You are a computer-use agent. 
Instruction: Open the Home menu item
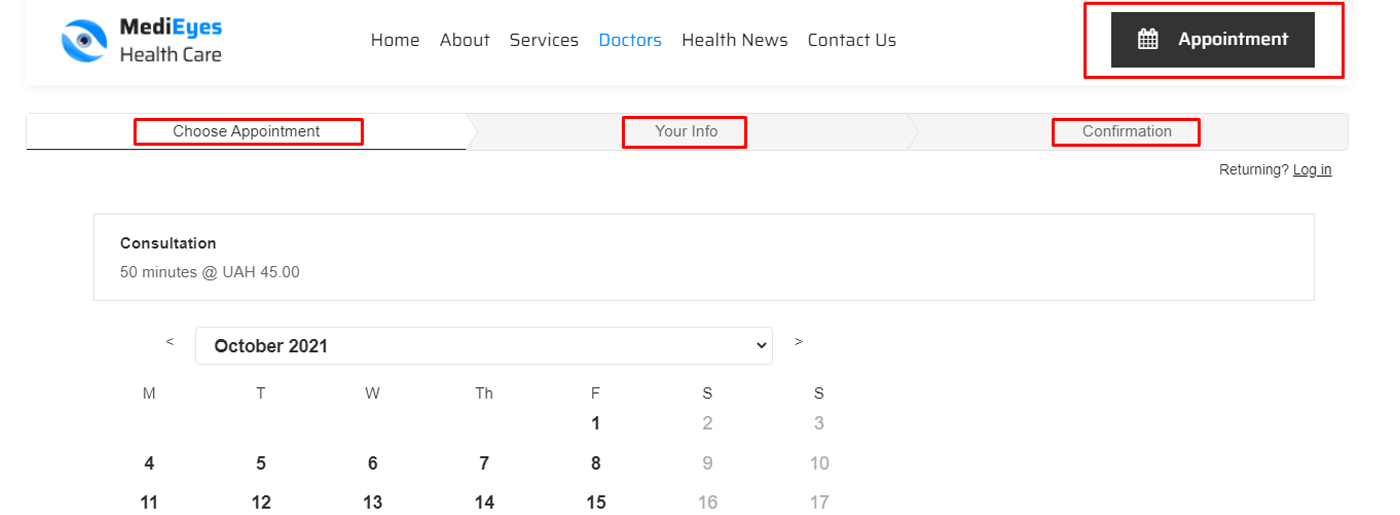tap(395, 40)
